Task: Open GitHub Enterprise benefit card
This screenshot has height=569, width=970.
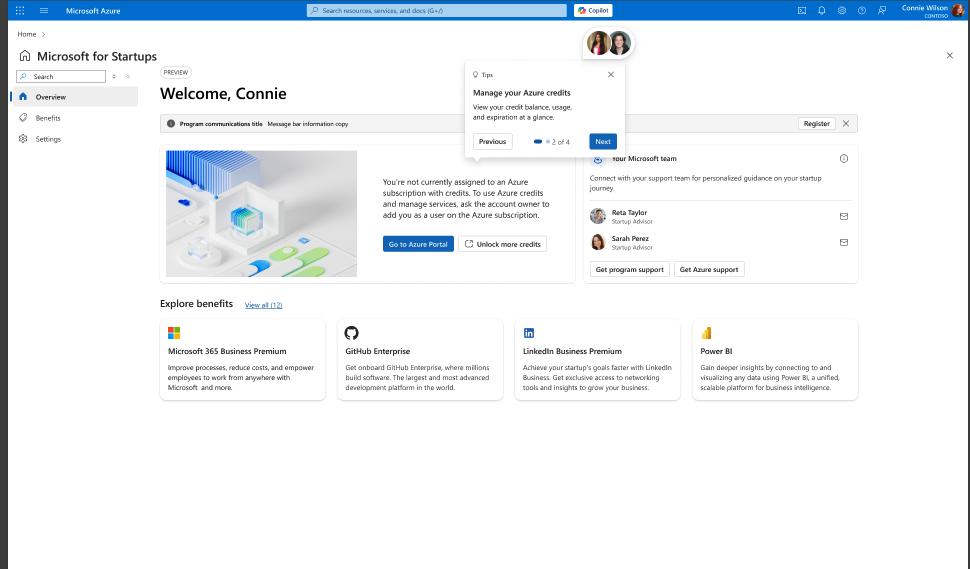Action: [x=420, y=359]
